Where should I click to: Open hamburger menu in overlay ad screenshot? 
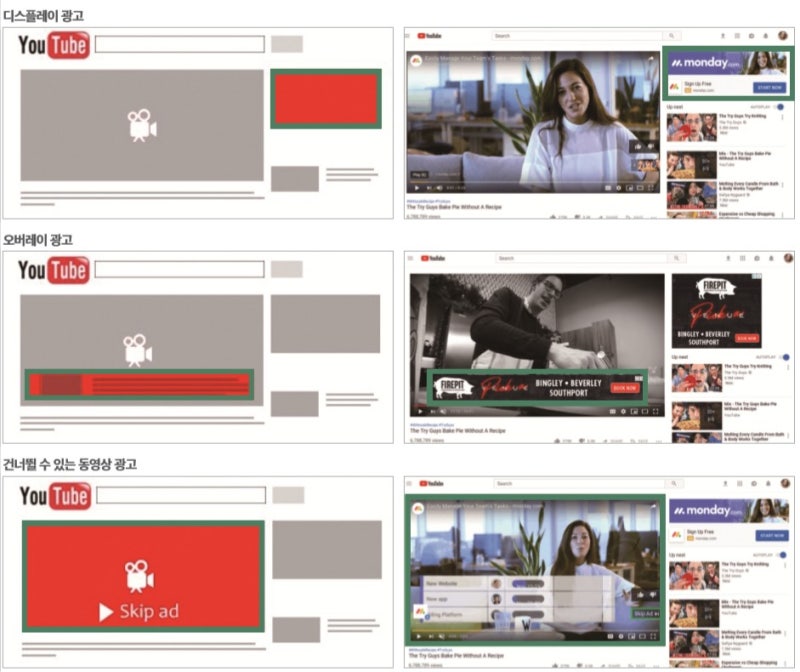410,258
